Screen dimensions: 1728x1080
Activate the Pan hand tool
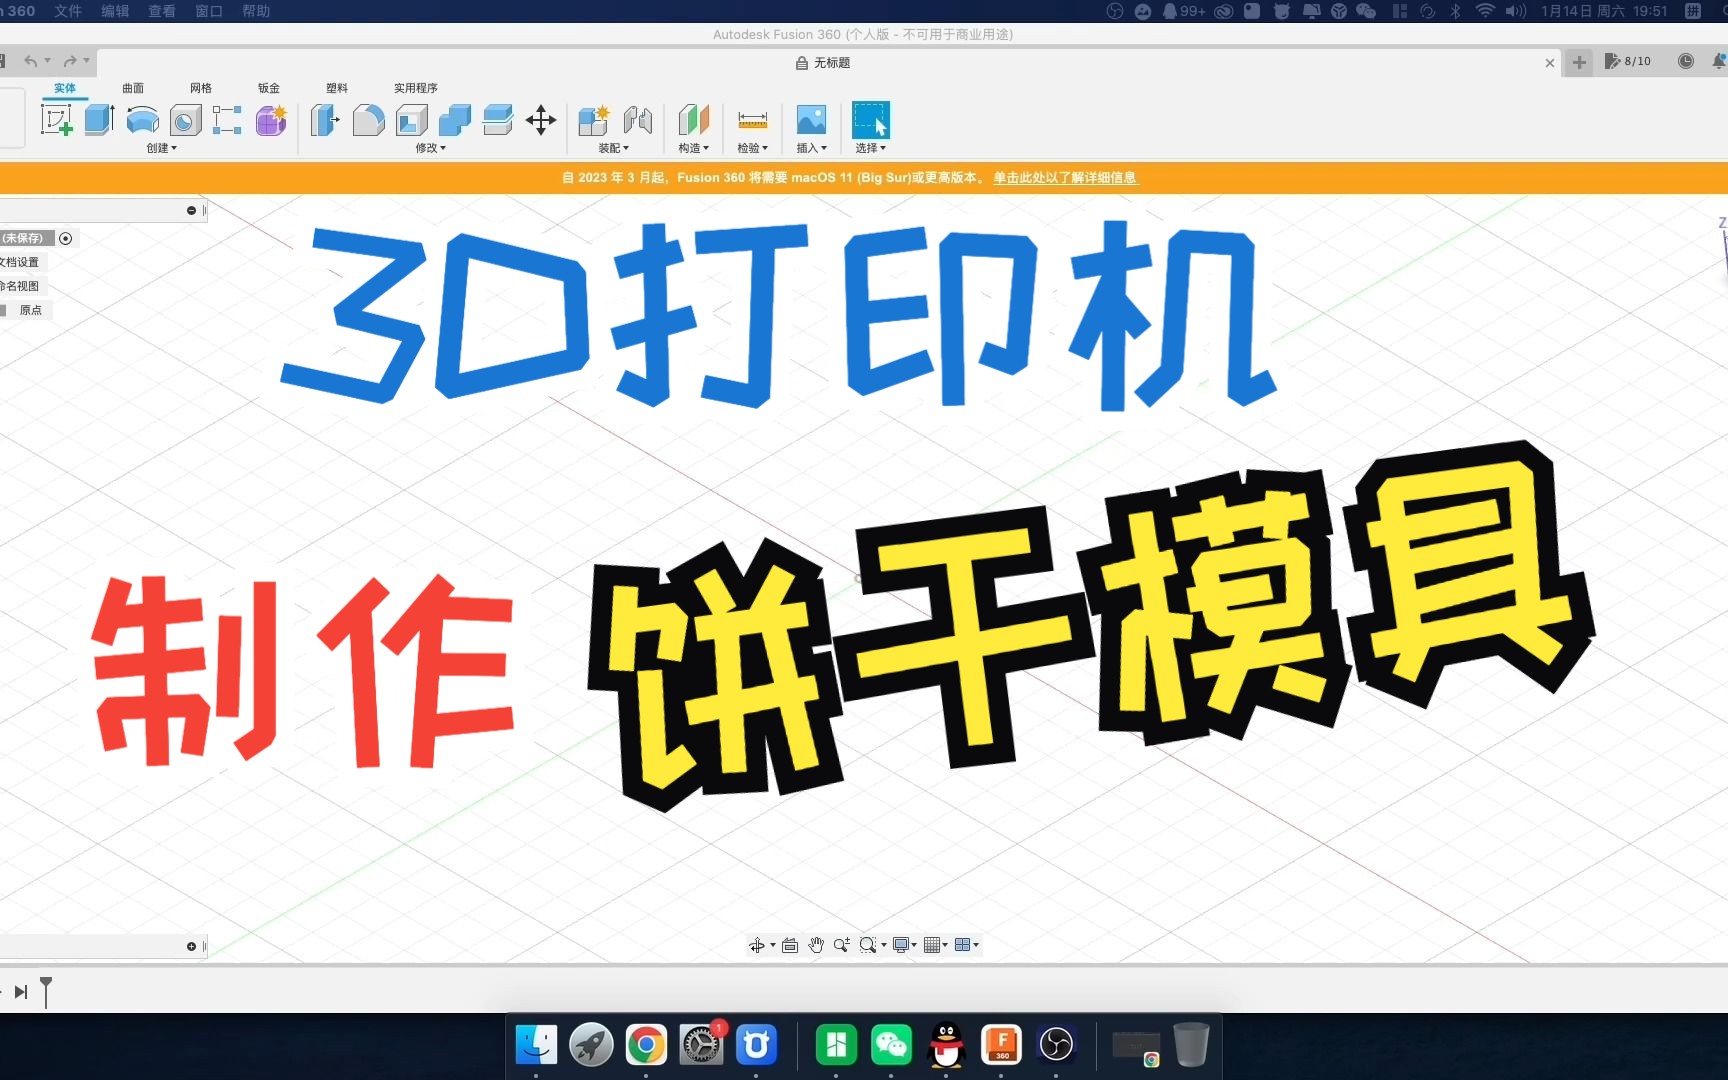816,945
